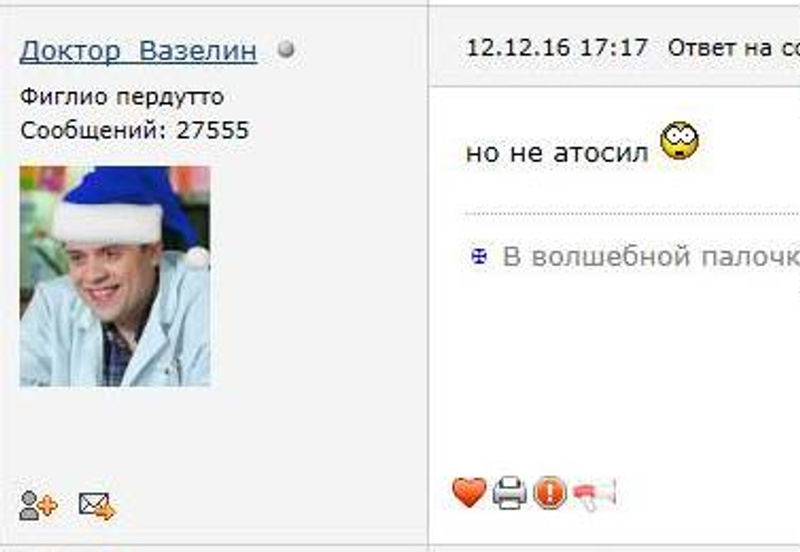Follow the "Ответ на со..." reply link

[x=734, y=48]
